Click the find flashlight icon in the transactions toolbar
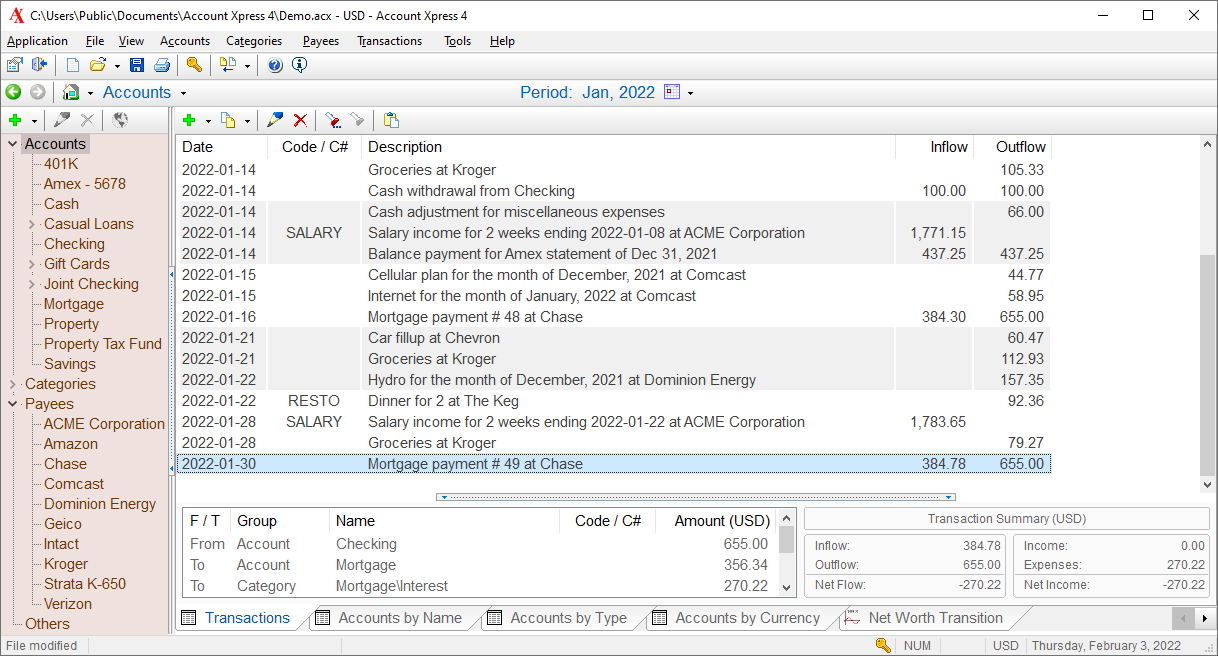1218x656 pixels. 333,121
